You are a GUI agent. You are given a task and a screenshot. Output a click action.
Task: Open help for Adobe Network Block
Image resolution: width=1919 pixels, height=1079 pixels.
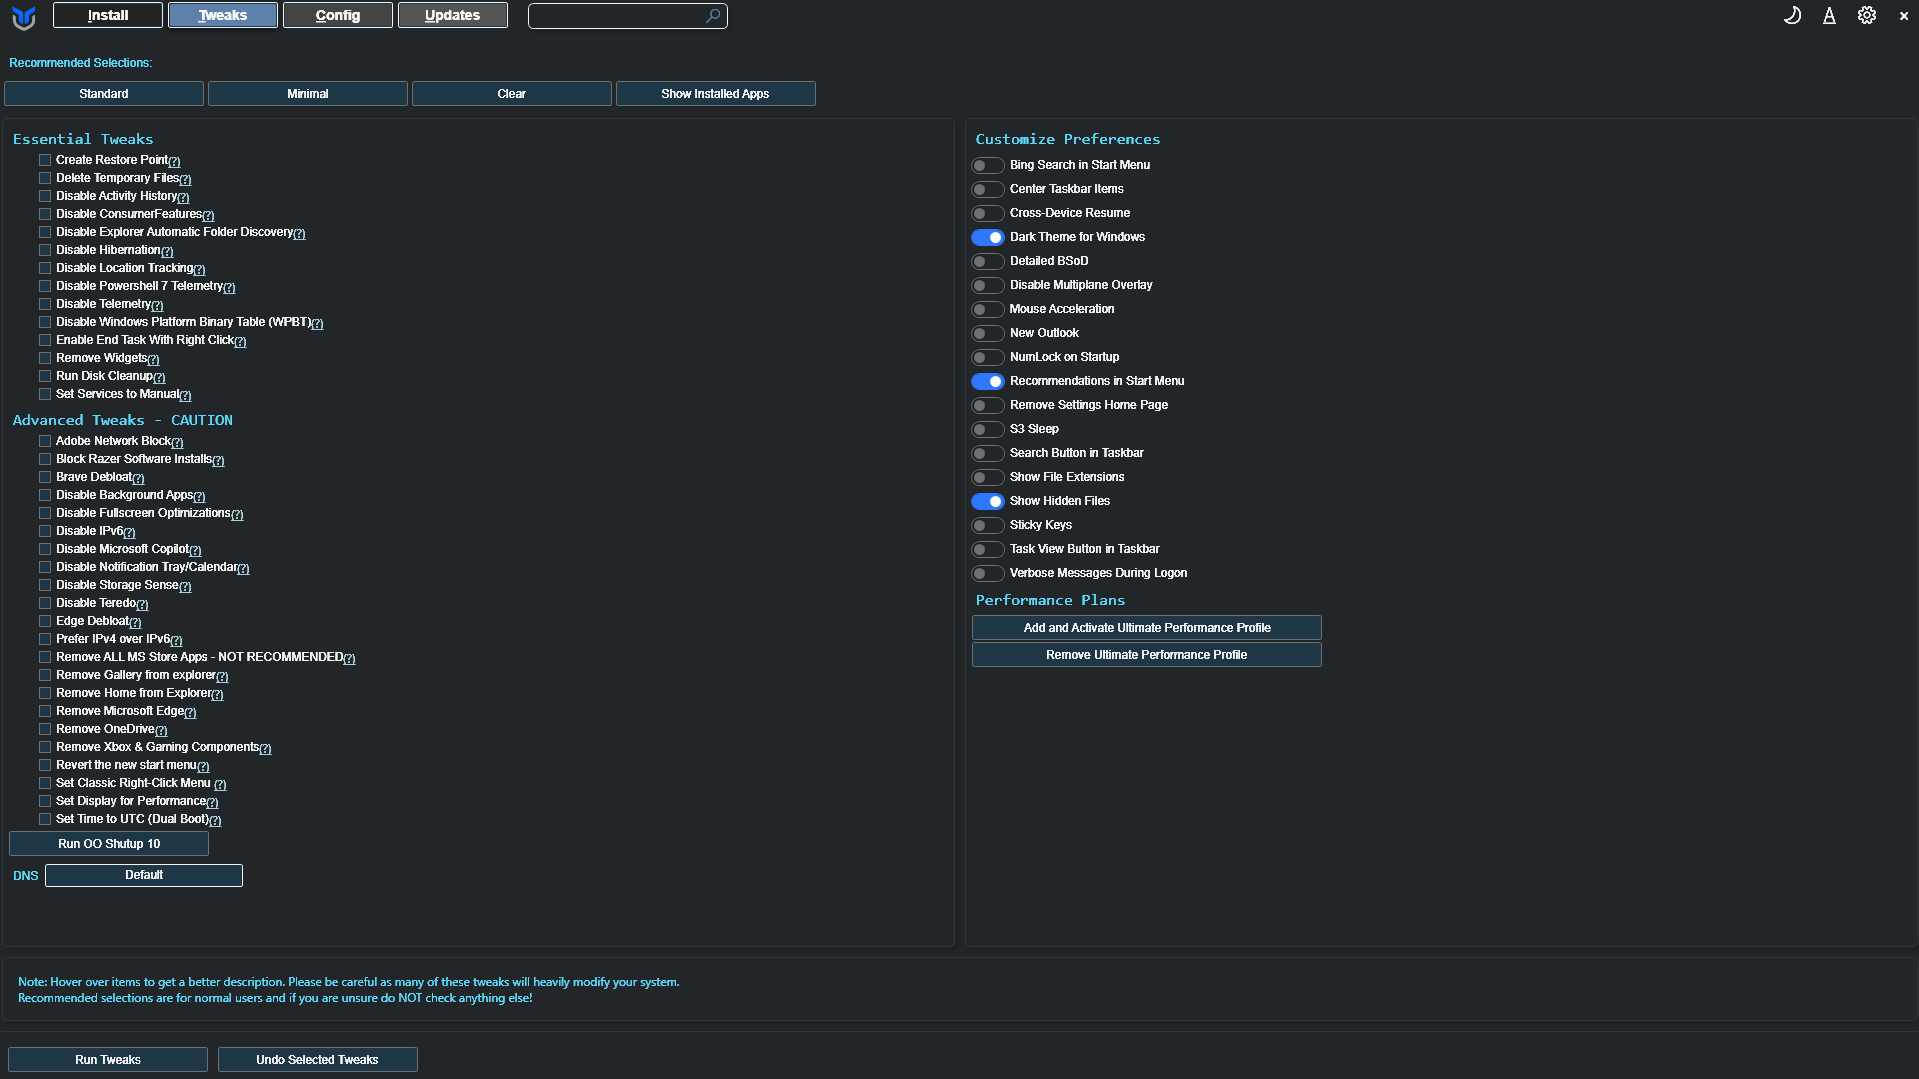click(x=177, y=442)
